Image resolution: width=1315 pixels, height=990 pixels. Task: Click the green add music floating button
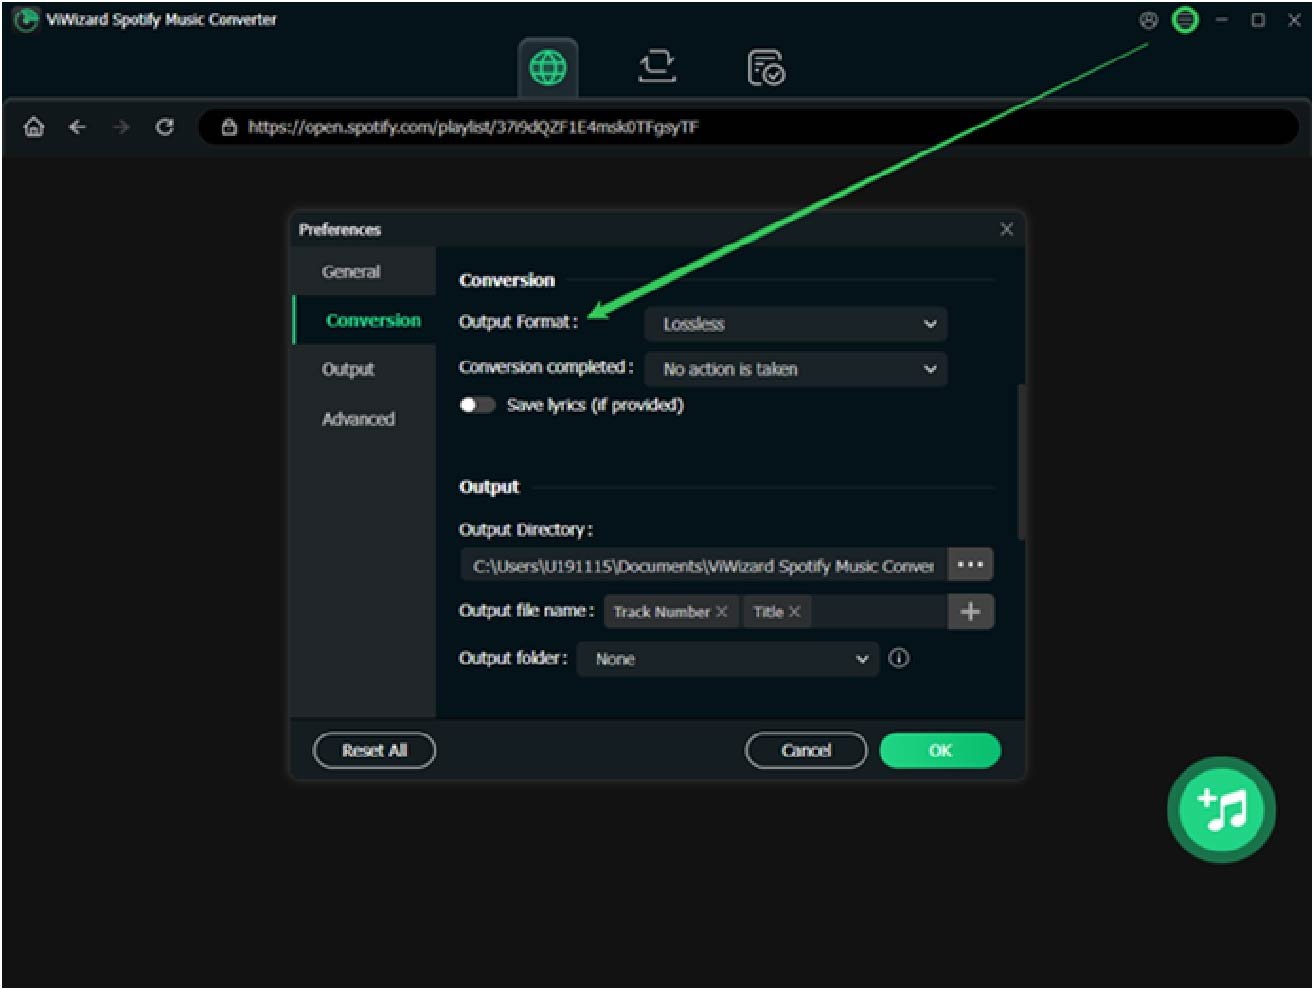tap(1221, 809)
